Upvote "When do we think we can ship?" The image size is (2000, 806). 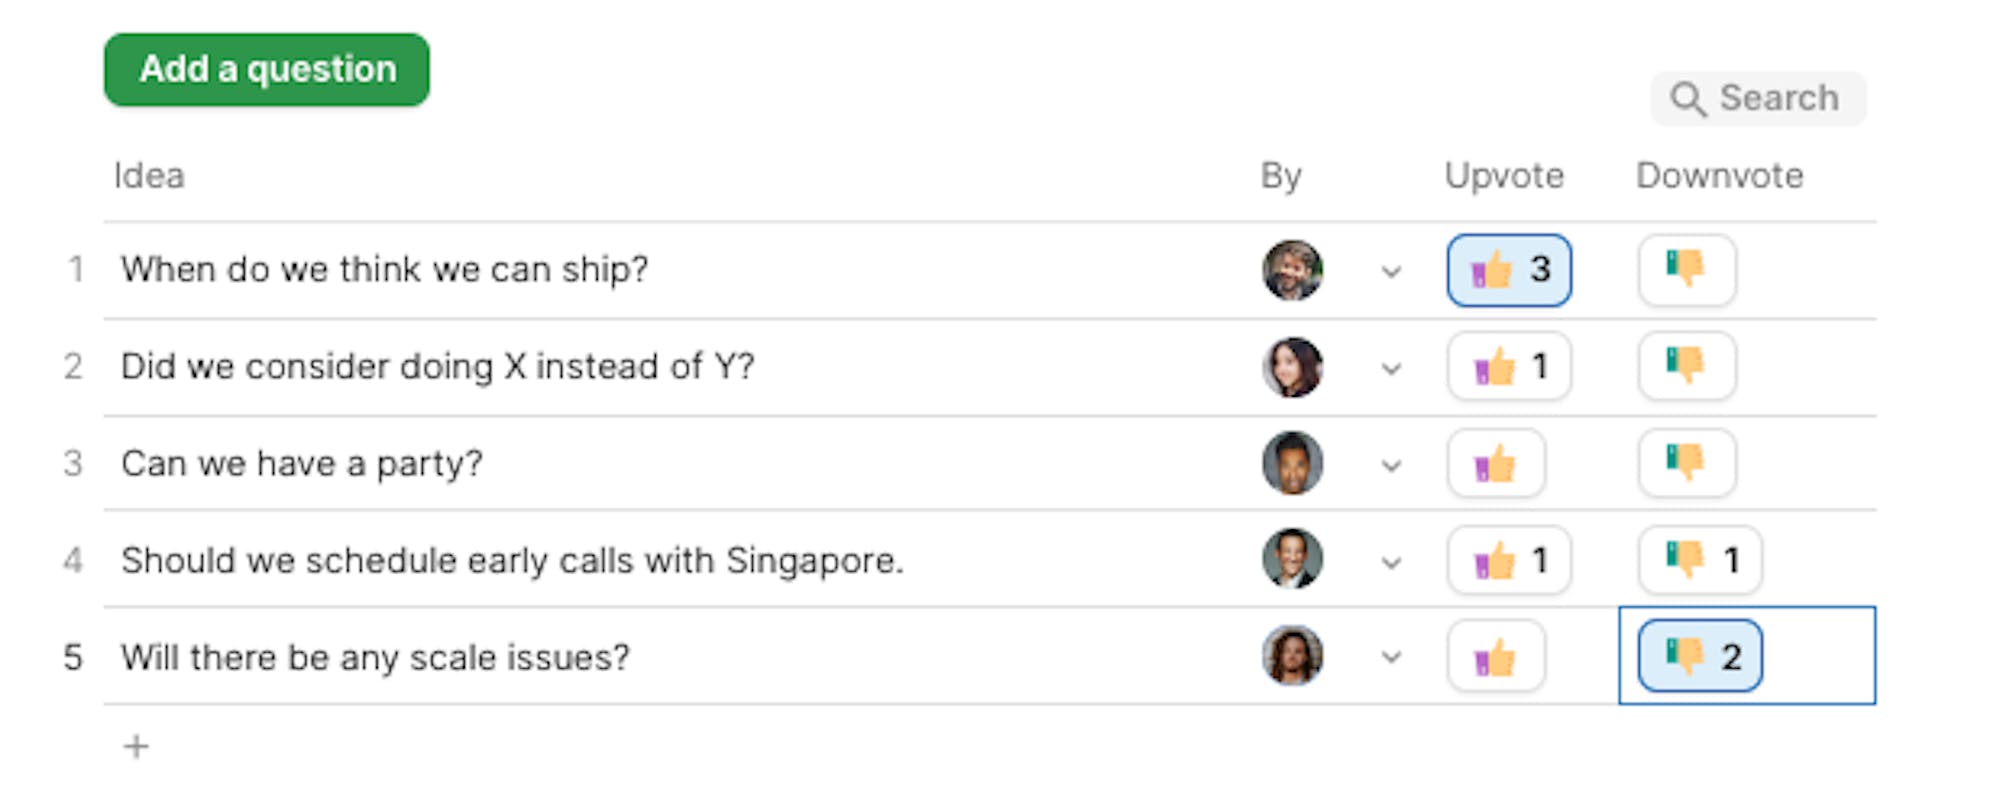[1509, 270]
